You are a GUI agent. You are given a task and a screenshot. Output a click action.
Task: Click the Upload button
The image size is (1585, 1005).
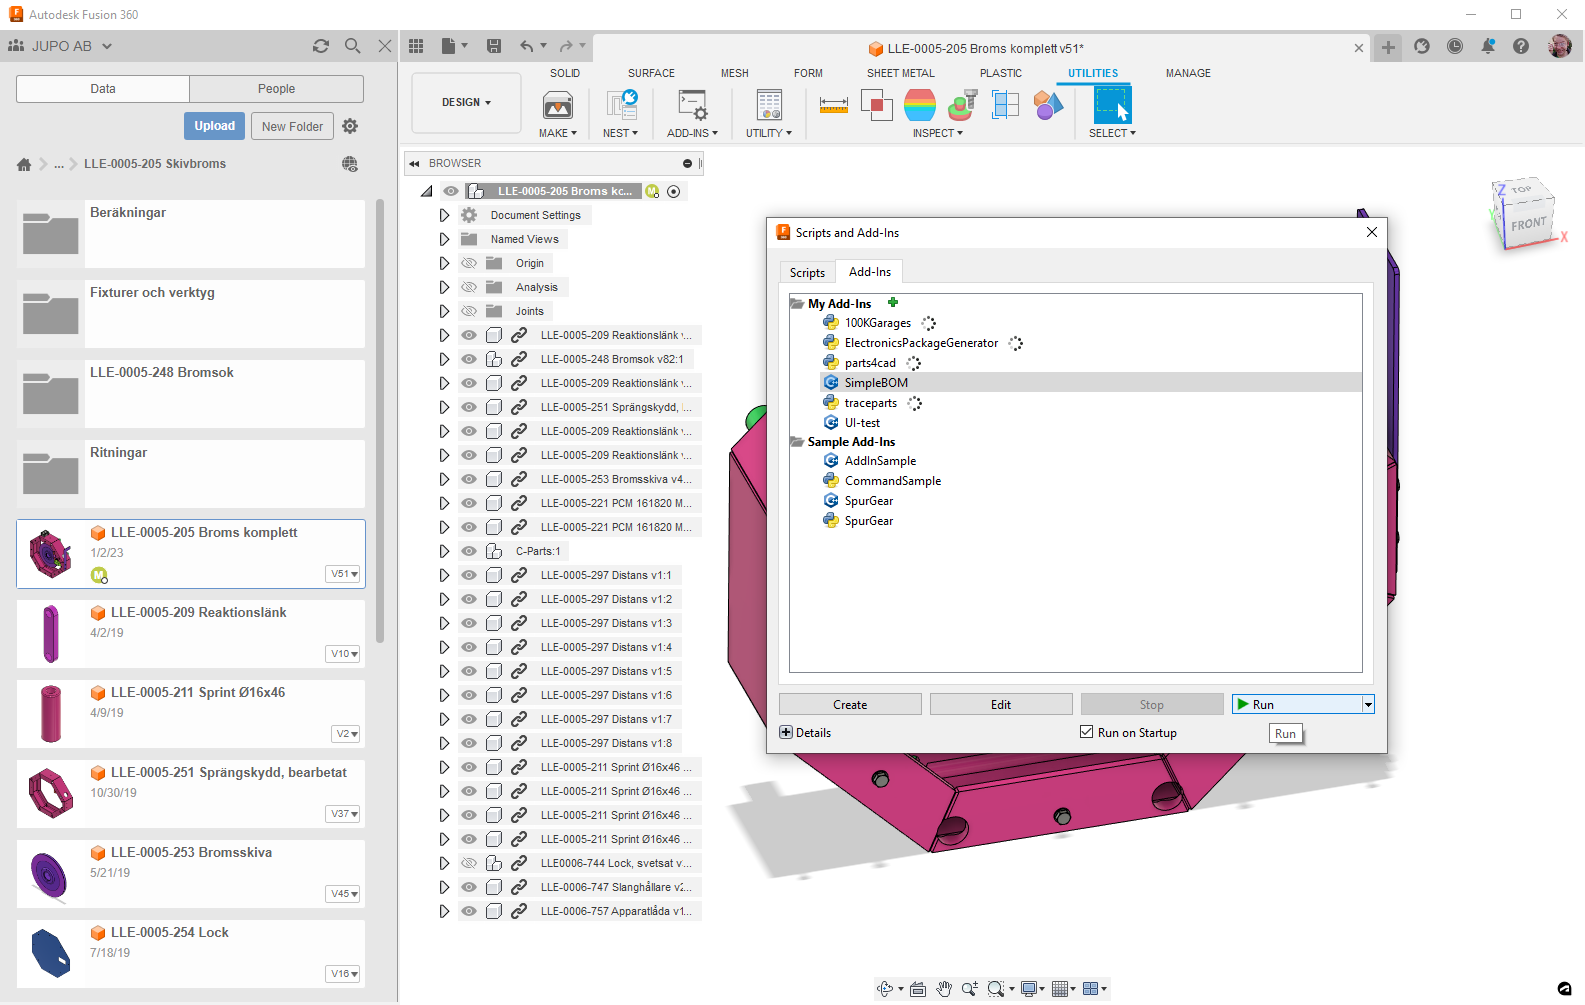pyautogui.click(x=214, y=126)
